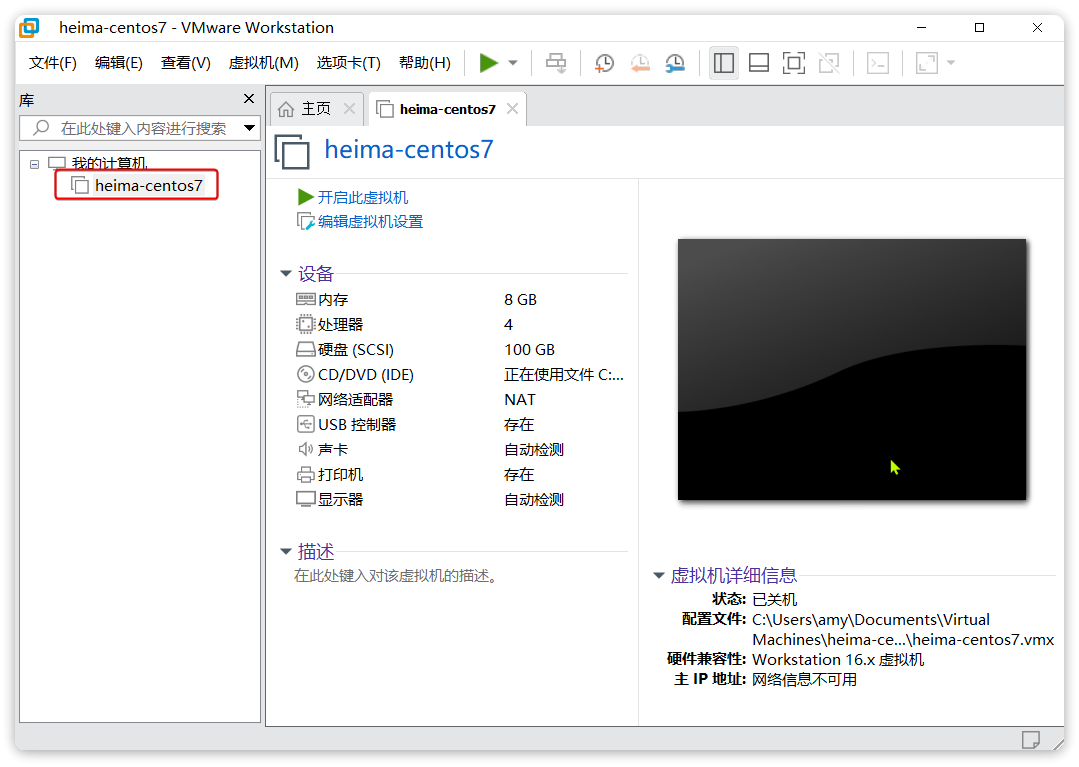Collapse the 我的计算机 tree node
The width and height of the screenshot is (1079, 767).
click(x=35, y=164)
